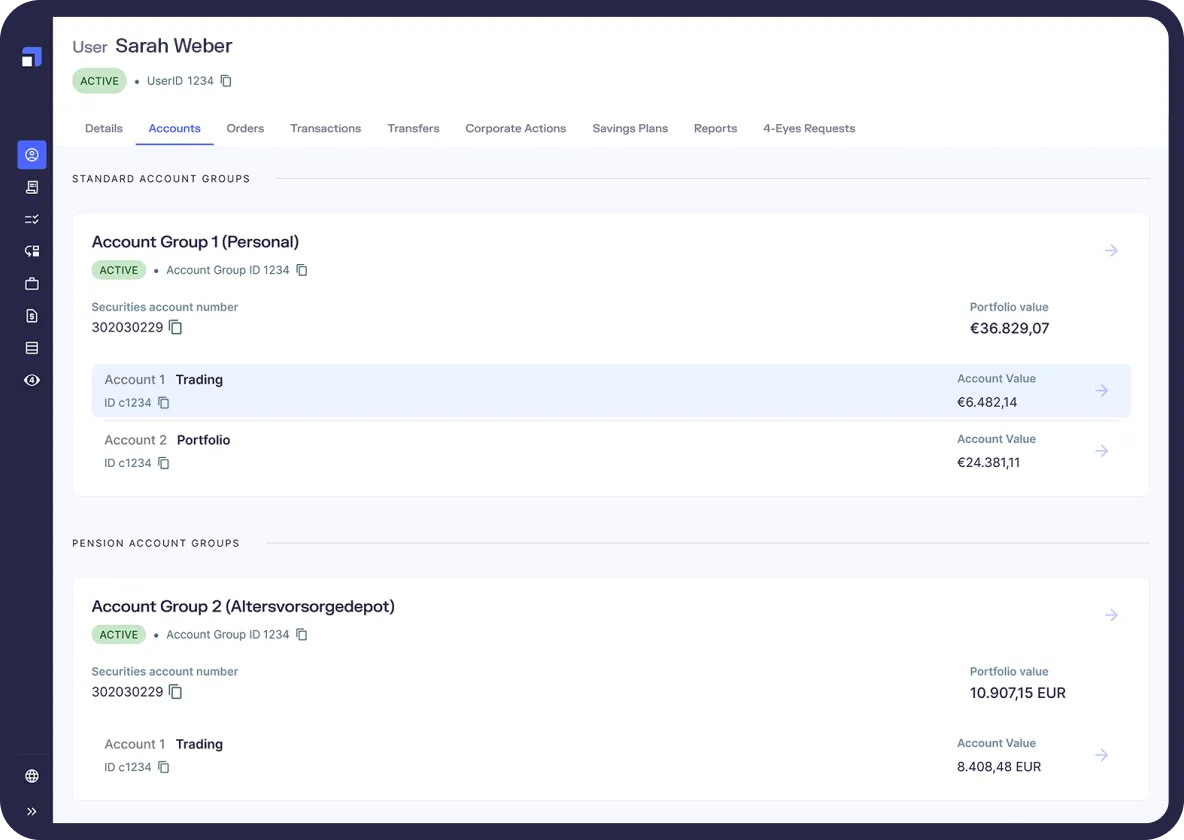The image size is (1184, 840).
Task: Open Account Group 2 (Altersvorsorgedepot) arrow
Action: (1111, 615)
